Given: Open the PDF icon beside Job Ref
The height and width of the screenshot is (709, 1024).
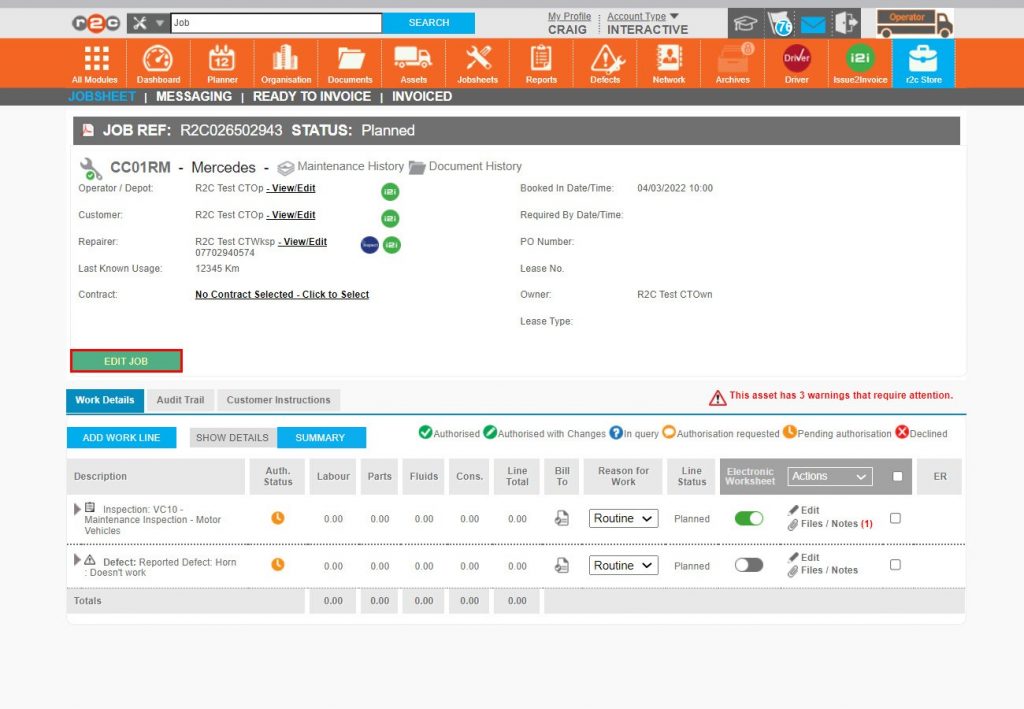Looking at the screenshot, I should point(88,130).
